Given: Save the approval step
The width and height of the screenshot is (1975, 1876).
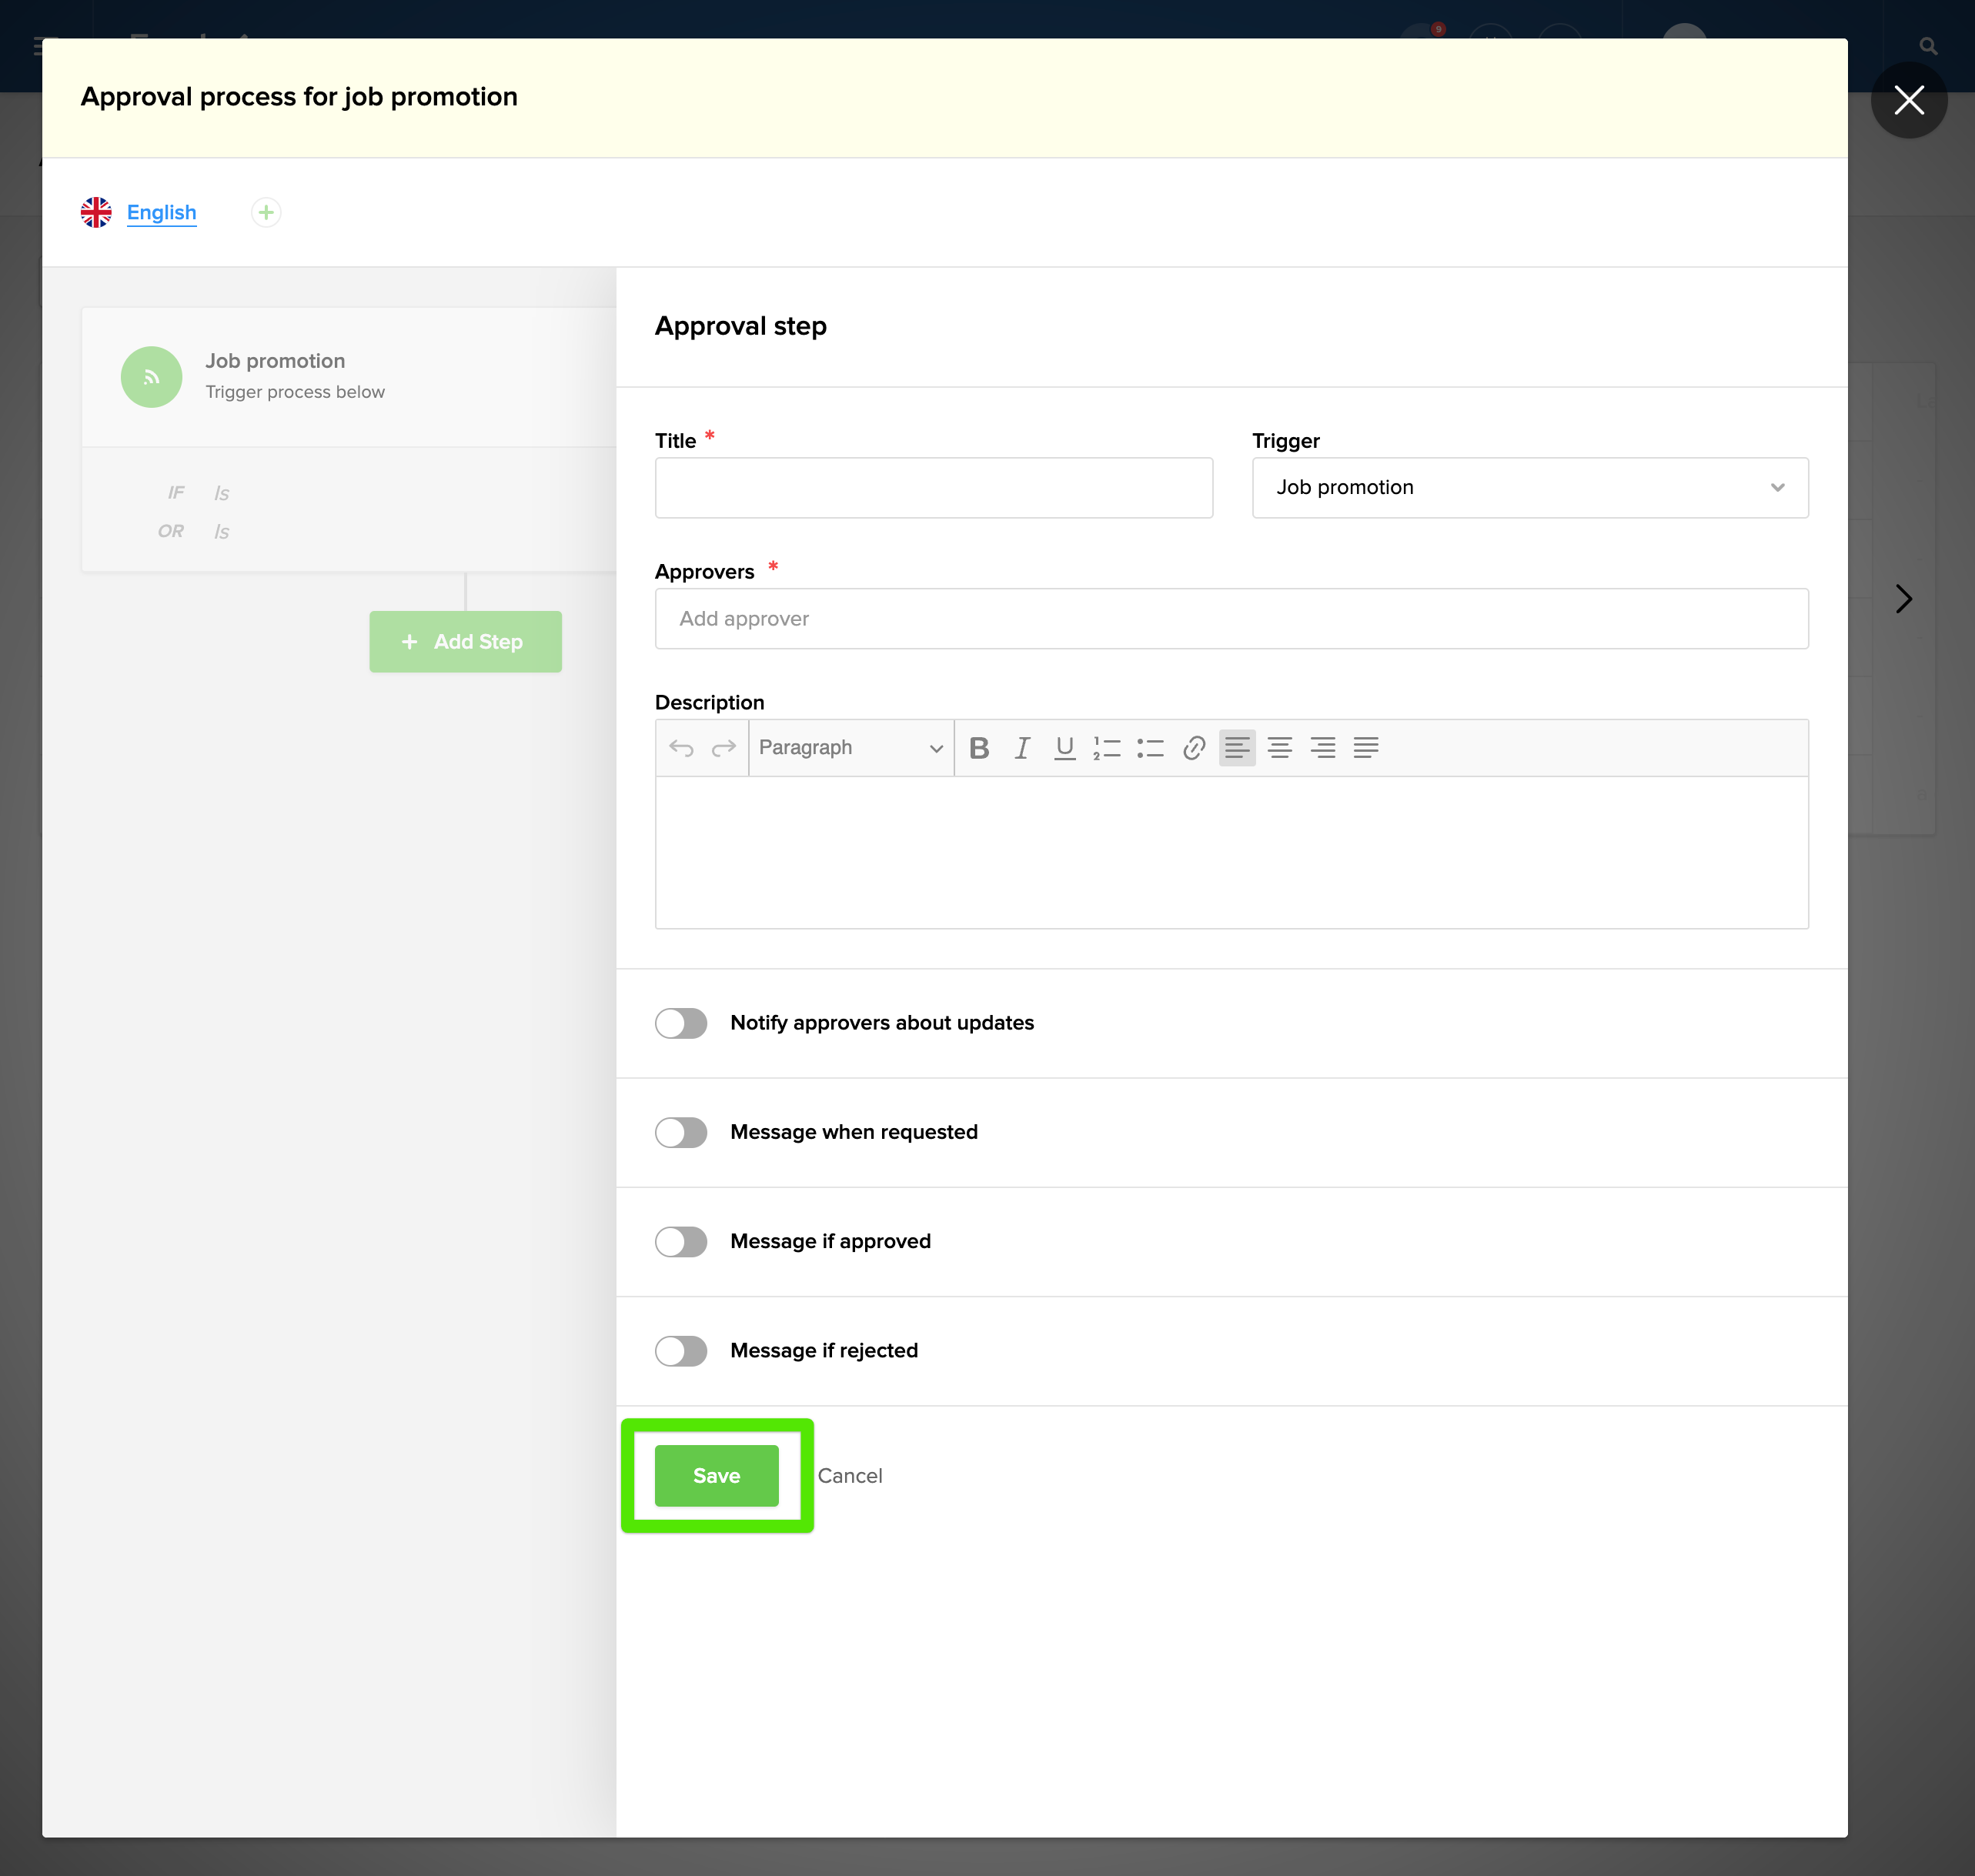Looking at the screenshot, I should [716, 1476].
